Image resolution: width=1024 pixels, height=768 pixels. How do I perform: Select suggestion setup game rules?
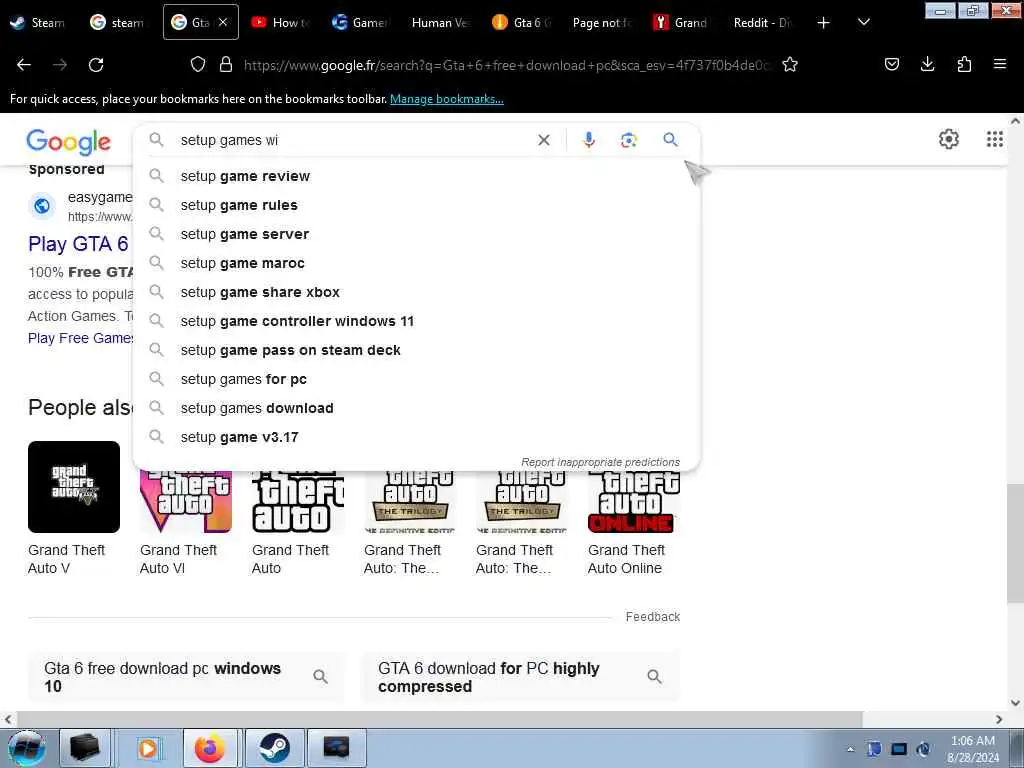coord(417,205)
